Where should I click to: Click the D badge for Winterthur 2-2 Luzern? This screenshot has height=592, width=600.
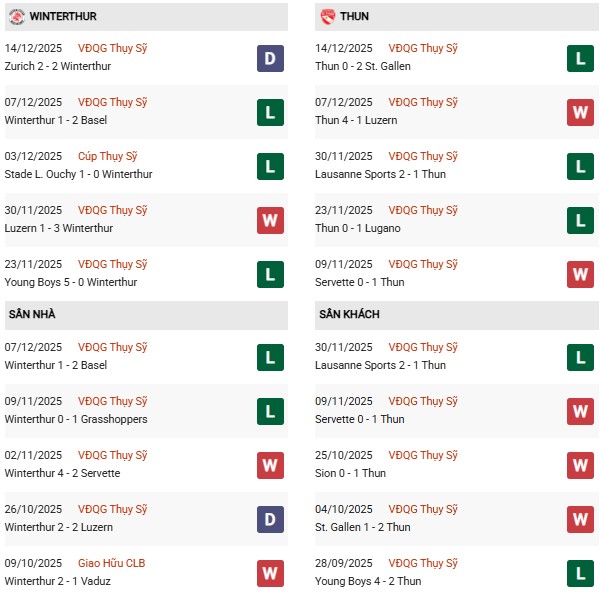pyautogui.click(x=270, y=519)
